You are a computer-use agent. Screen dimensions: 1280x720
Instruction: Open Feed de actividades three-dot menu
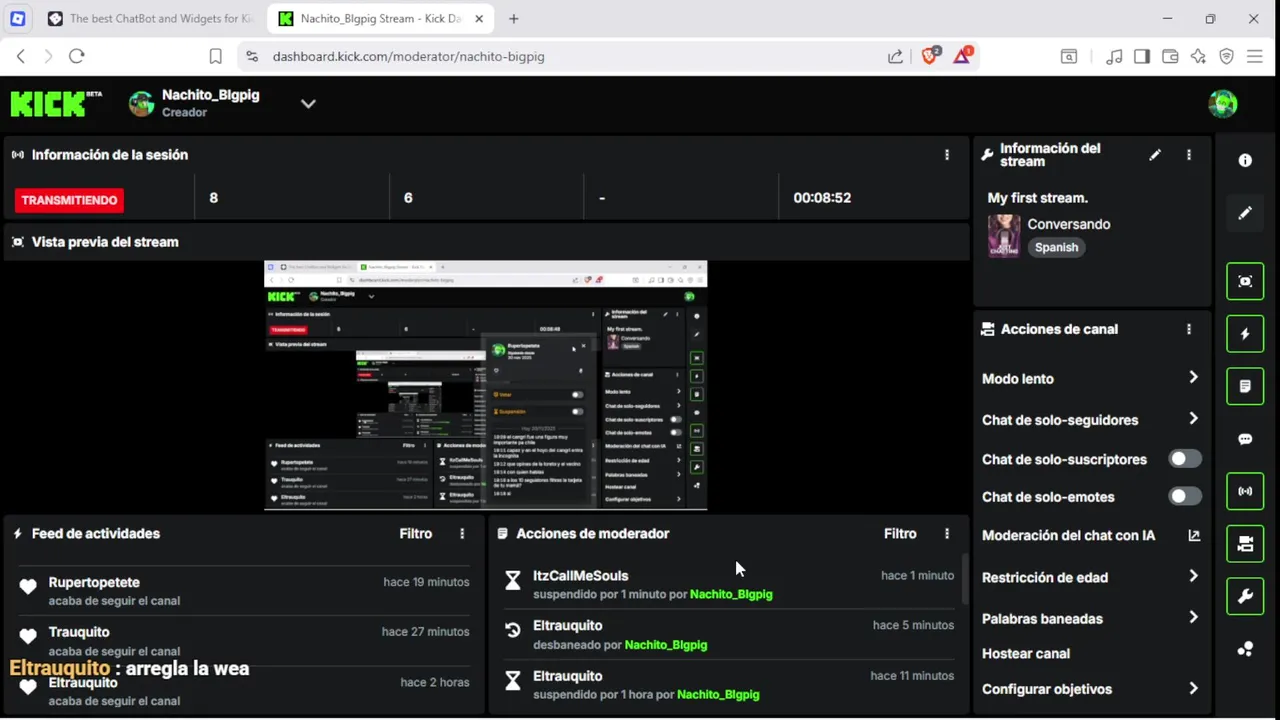point(462,534)
